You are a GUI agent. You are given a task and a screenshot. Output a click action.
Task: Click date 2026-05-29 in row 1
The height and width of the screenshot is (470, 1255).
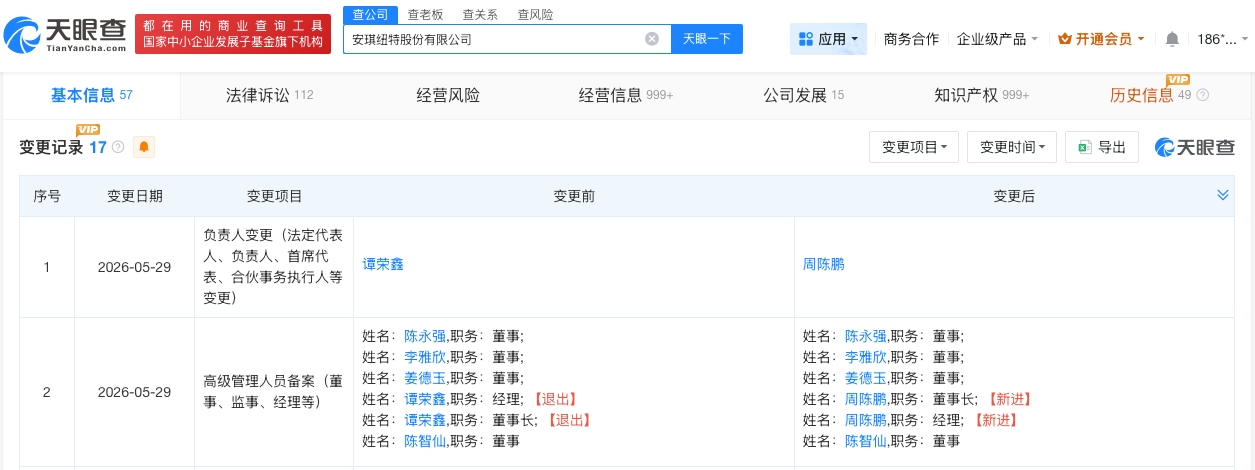tap(135, 267)
